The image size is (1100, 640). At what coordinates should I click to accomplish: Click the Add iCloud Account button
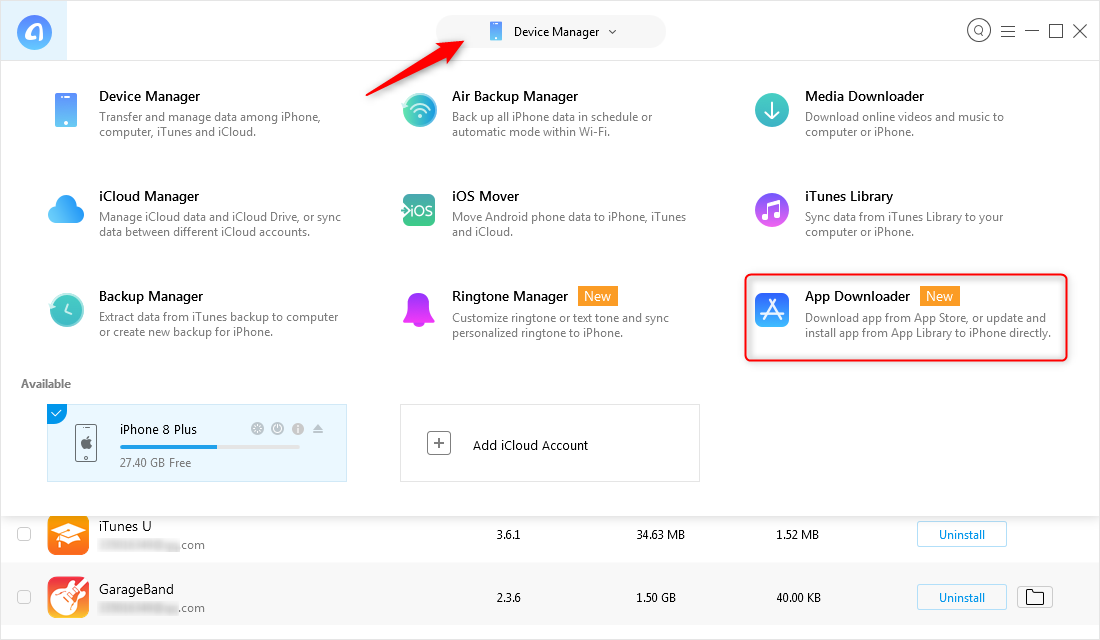[550, 443]
